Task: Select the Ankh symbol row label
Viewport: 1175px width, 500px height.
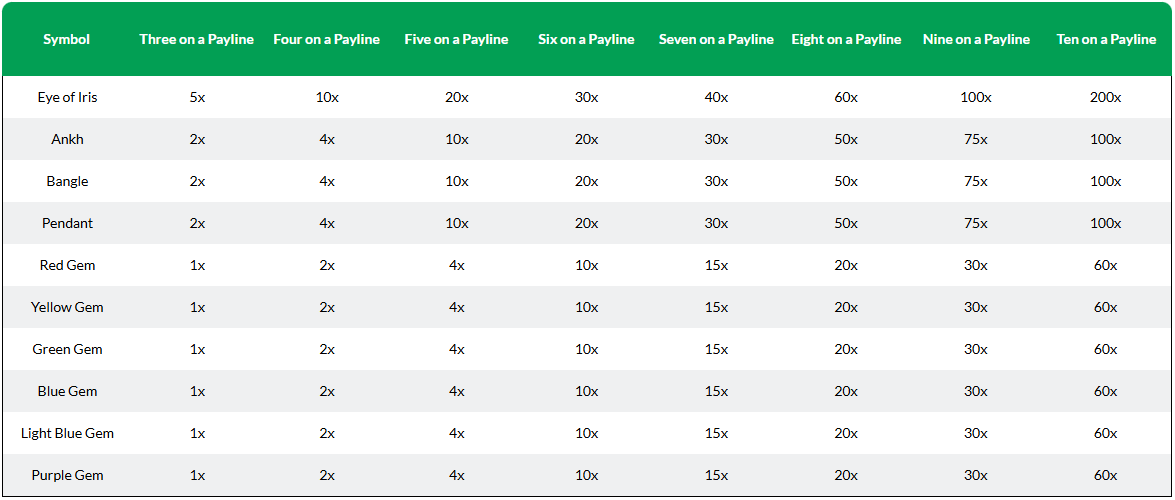Action: 67,139
